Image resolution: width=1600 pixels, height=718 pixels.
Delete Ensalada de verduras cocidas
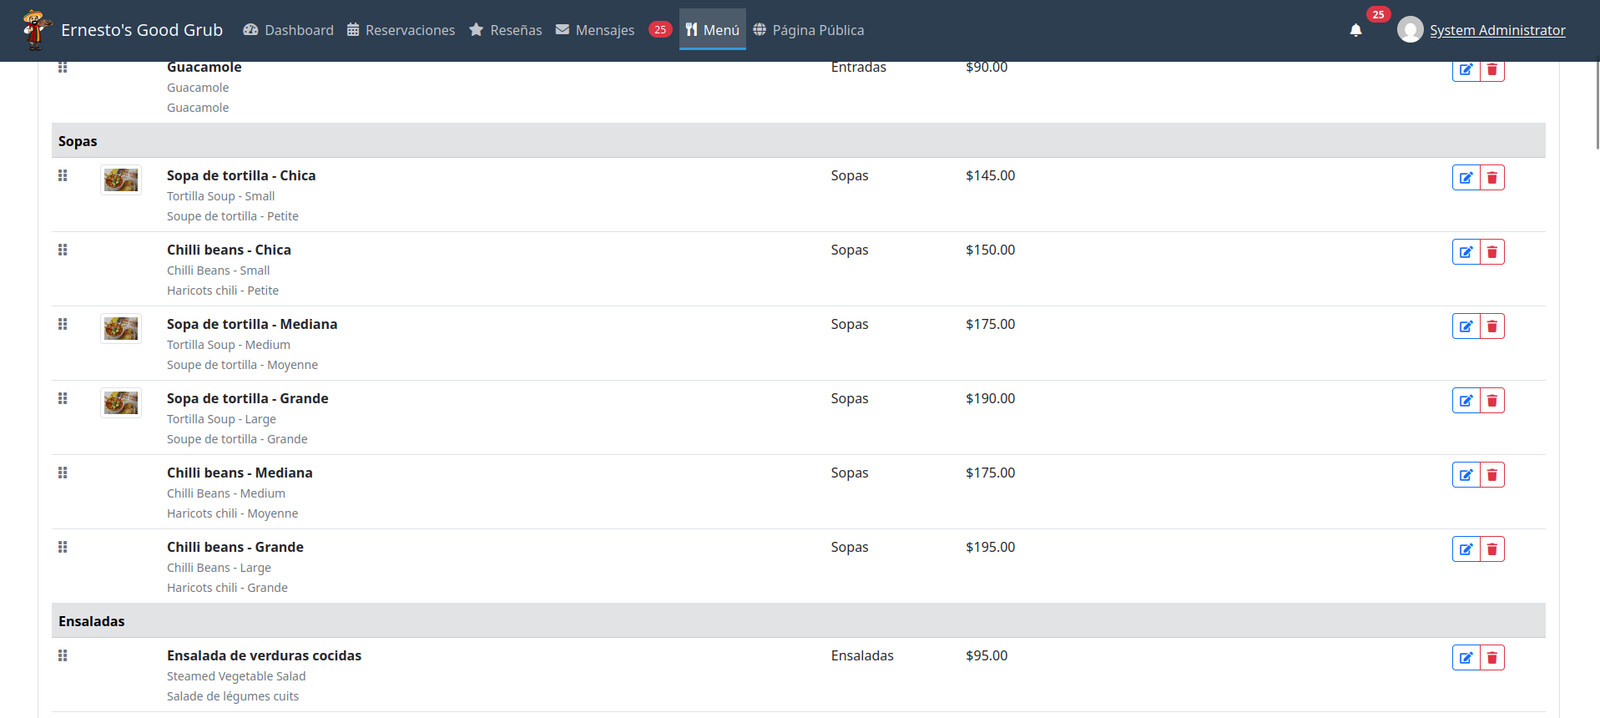point(1492,658)
